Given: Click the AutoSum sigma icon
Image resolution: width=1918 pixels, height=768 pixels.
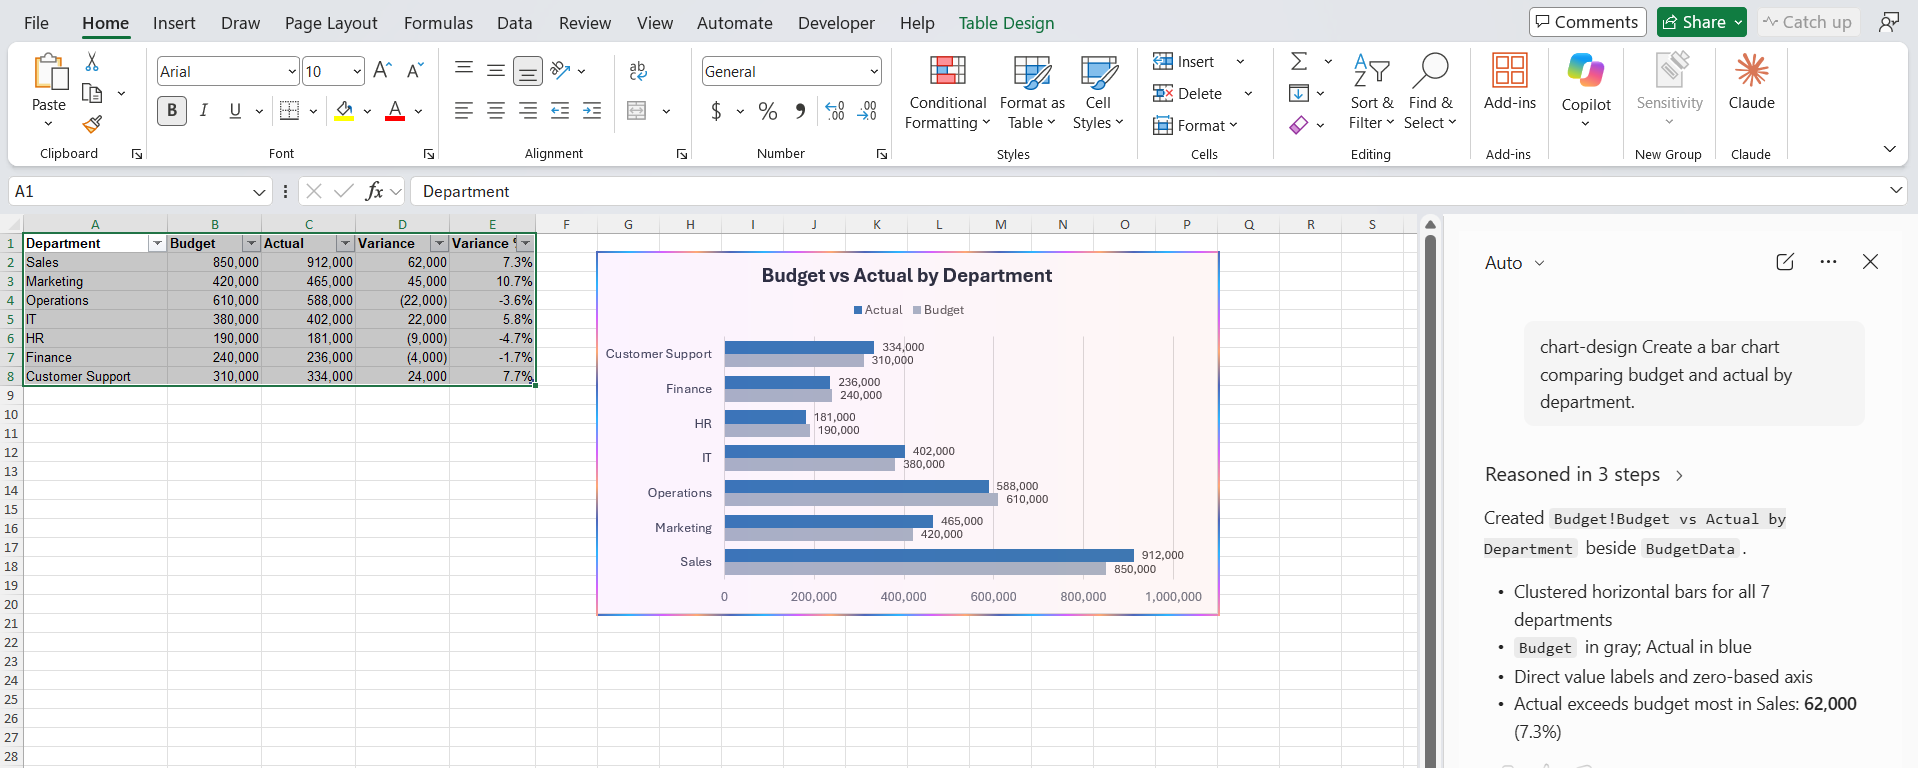Looking at the screenshot, I should [x=1299, y=61].
